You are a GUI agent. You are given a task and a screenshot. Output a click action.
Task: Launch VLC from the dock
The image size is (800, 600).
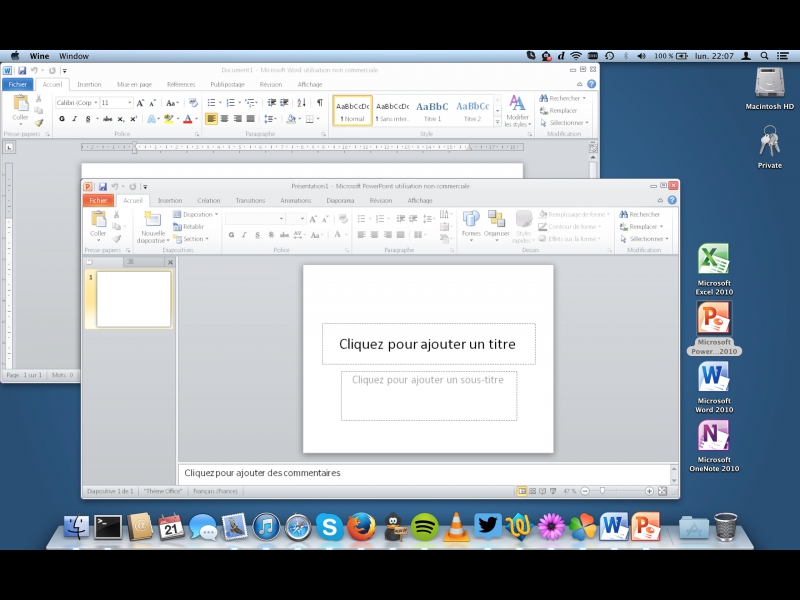456,526
